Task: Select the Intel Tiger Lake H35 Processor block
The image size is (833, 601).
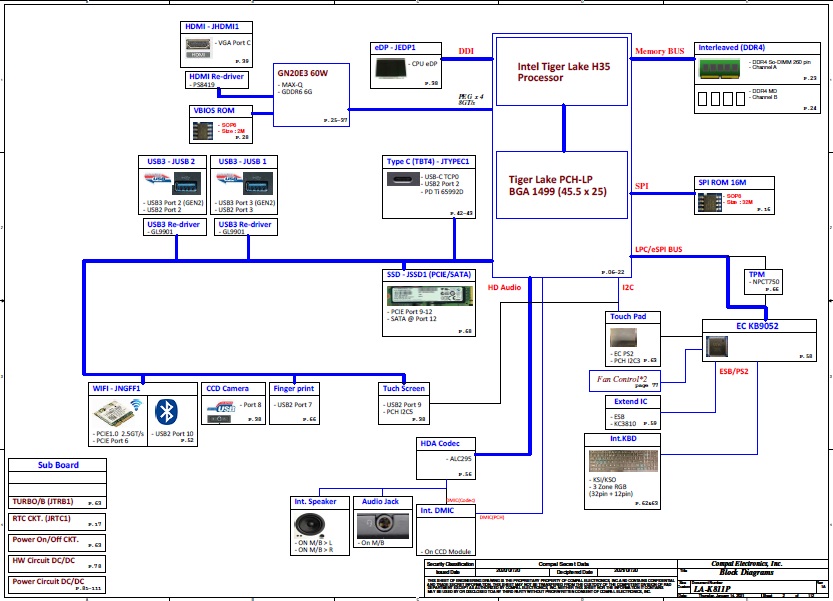Action: coord(562,71)
